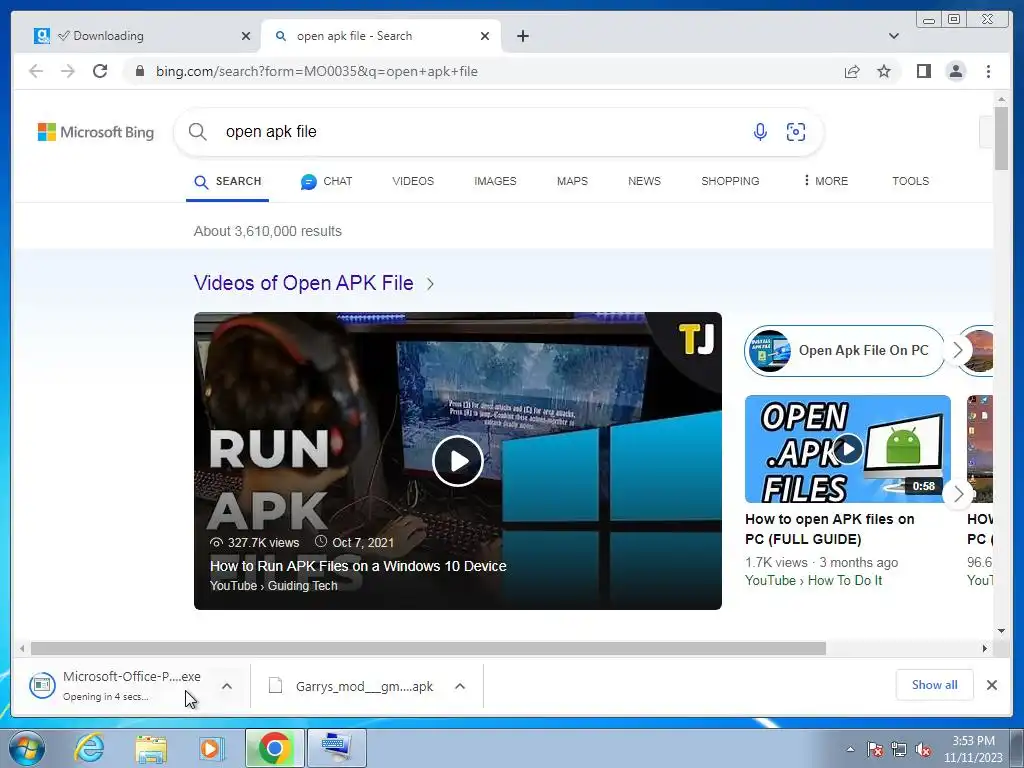Open 'How to open APK files on PC (FULL GUIDE)'
Viewport: 1024px width, 768px height.
pos(829,529)
